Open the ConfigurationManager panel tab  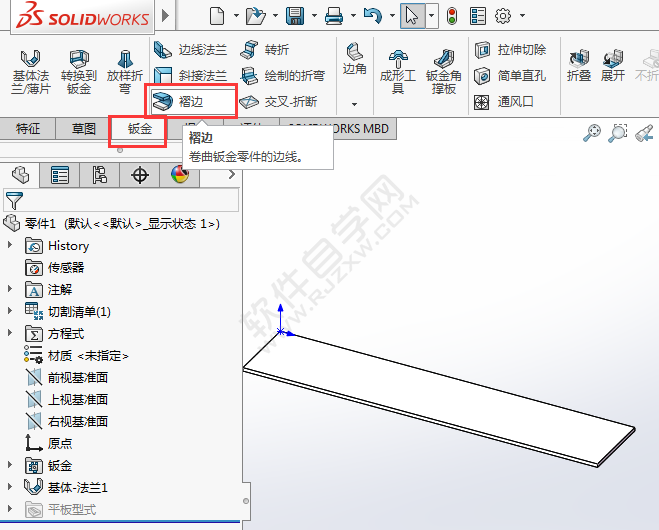click(100, 175)
